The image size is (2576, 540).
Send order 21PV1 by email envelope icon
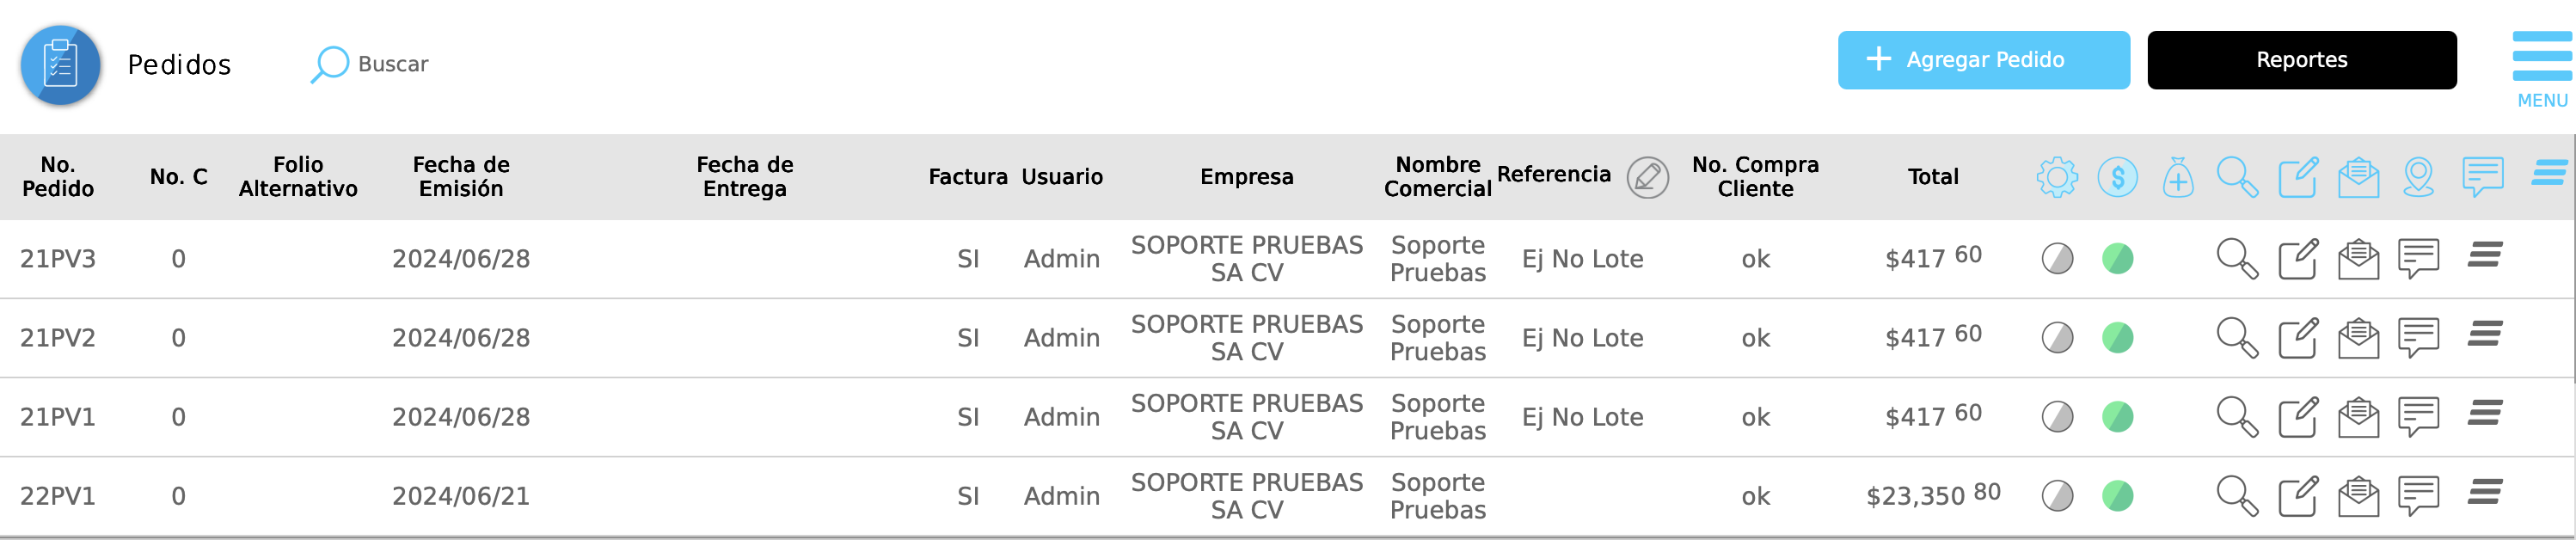pos(2358,417)
